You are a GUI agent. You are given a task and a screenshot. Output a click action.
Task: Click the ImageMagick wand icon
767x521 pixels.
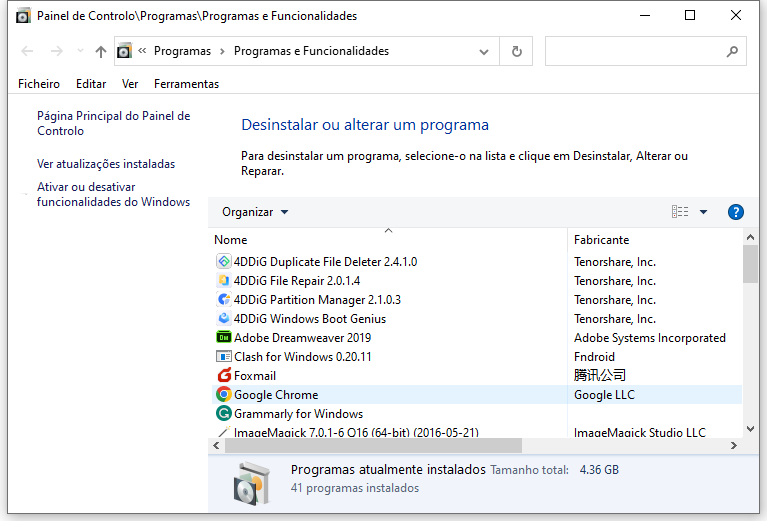pos(224,431)
